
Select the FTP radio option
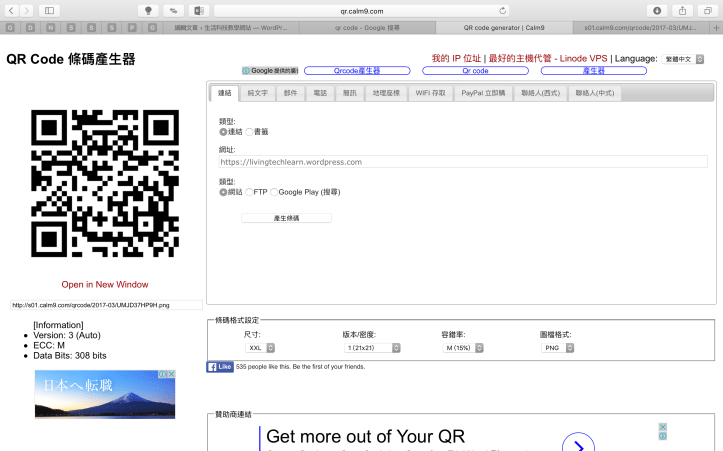click(249, 192)
